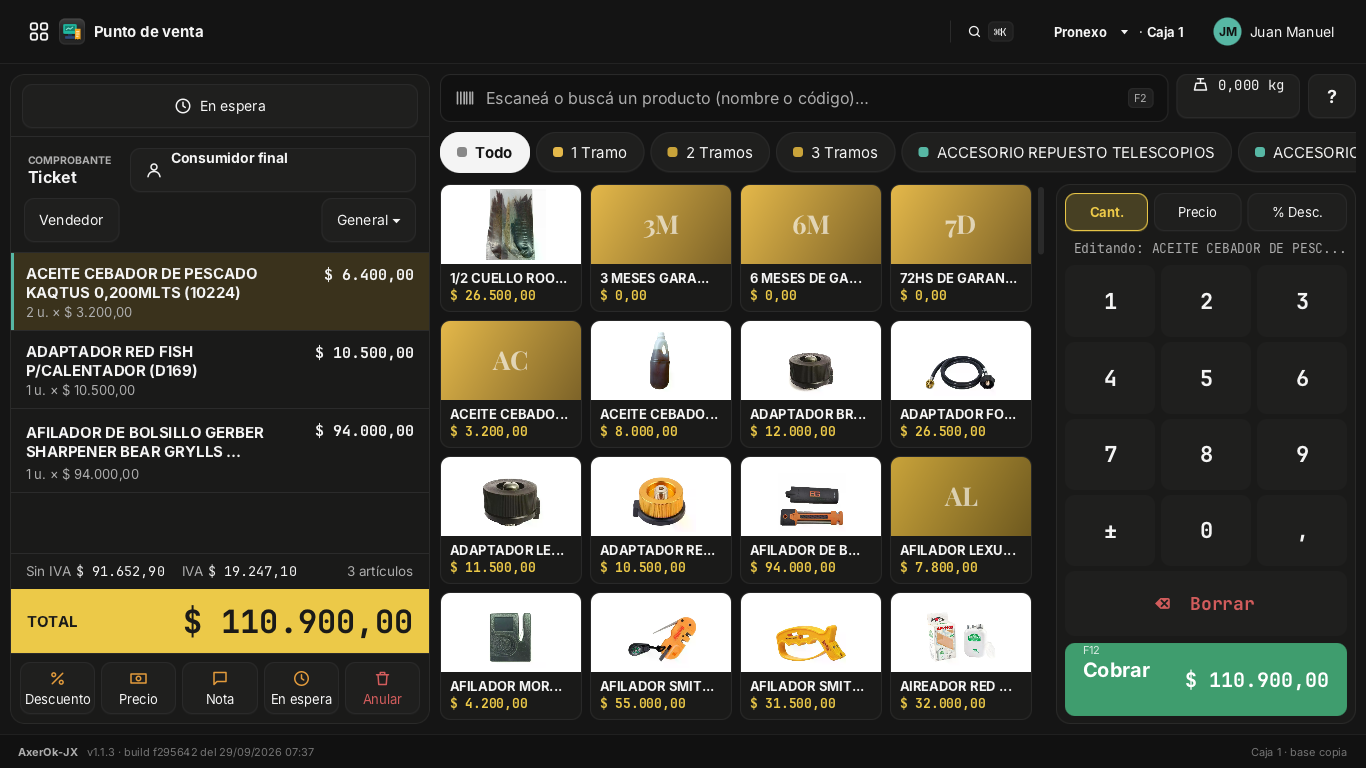The image size is (1366, 768).
Task: Select the Todo category tab
Action: [x=485, y=153]
